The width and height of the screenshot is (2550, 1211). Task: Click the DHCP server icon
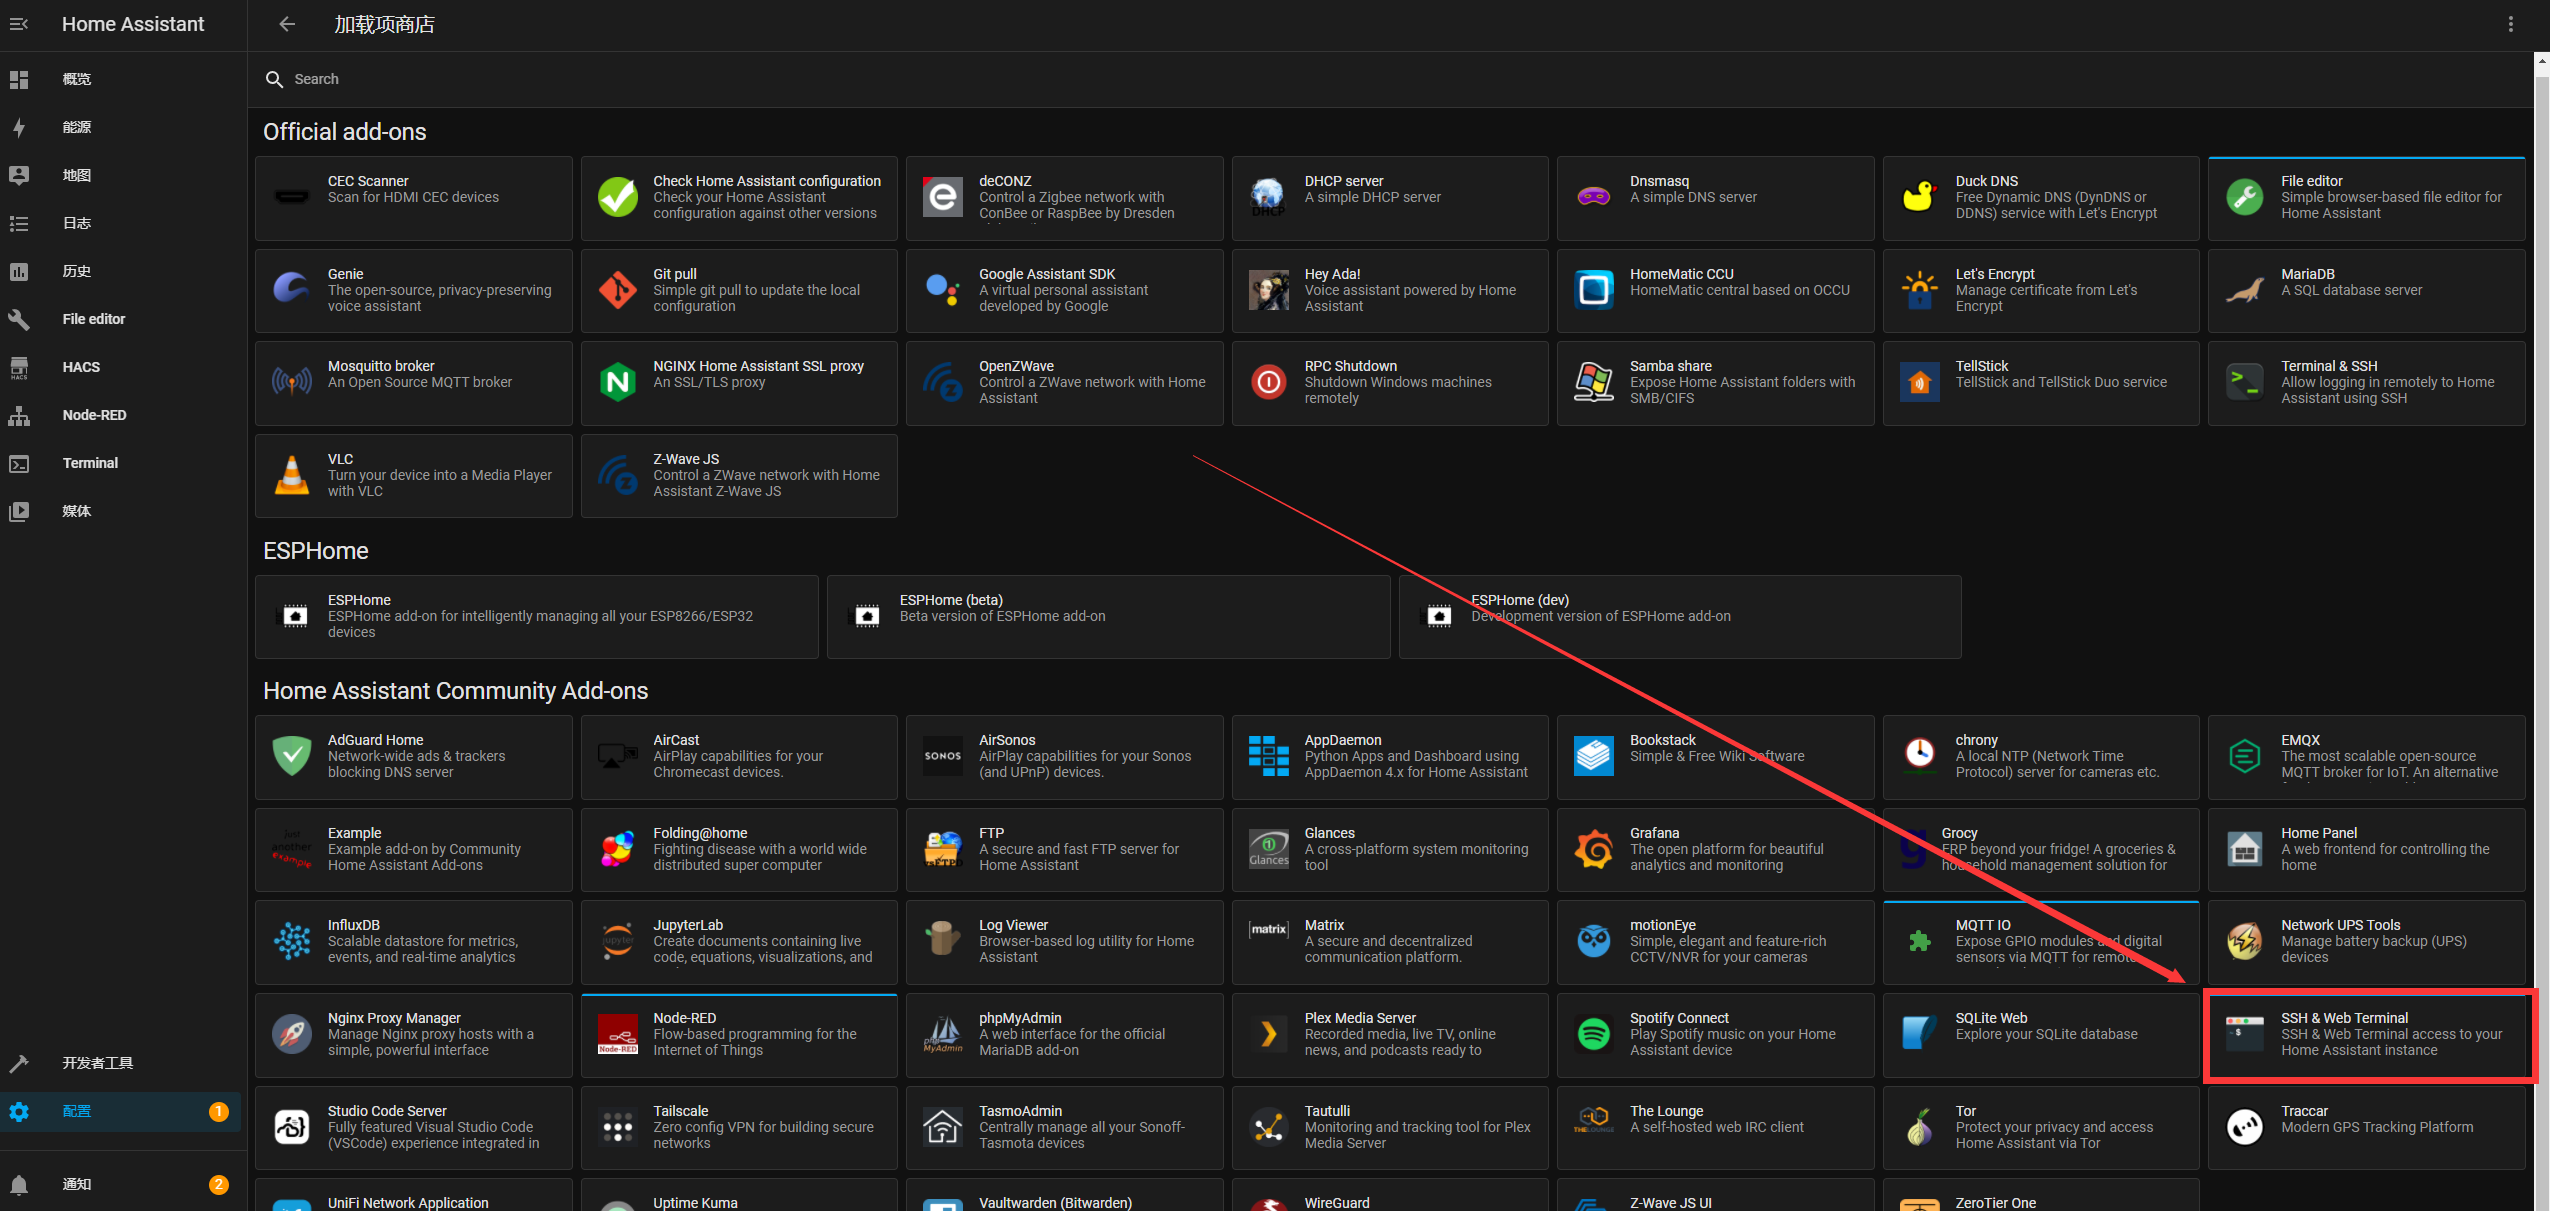pyautogui.click(x=1269, y=197)
